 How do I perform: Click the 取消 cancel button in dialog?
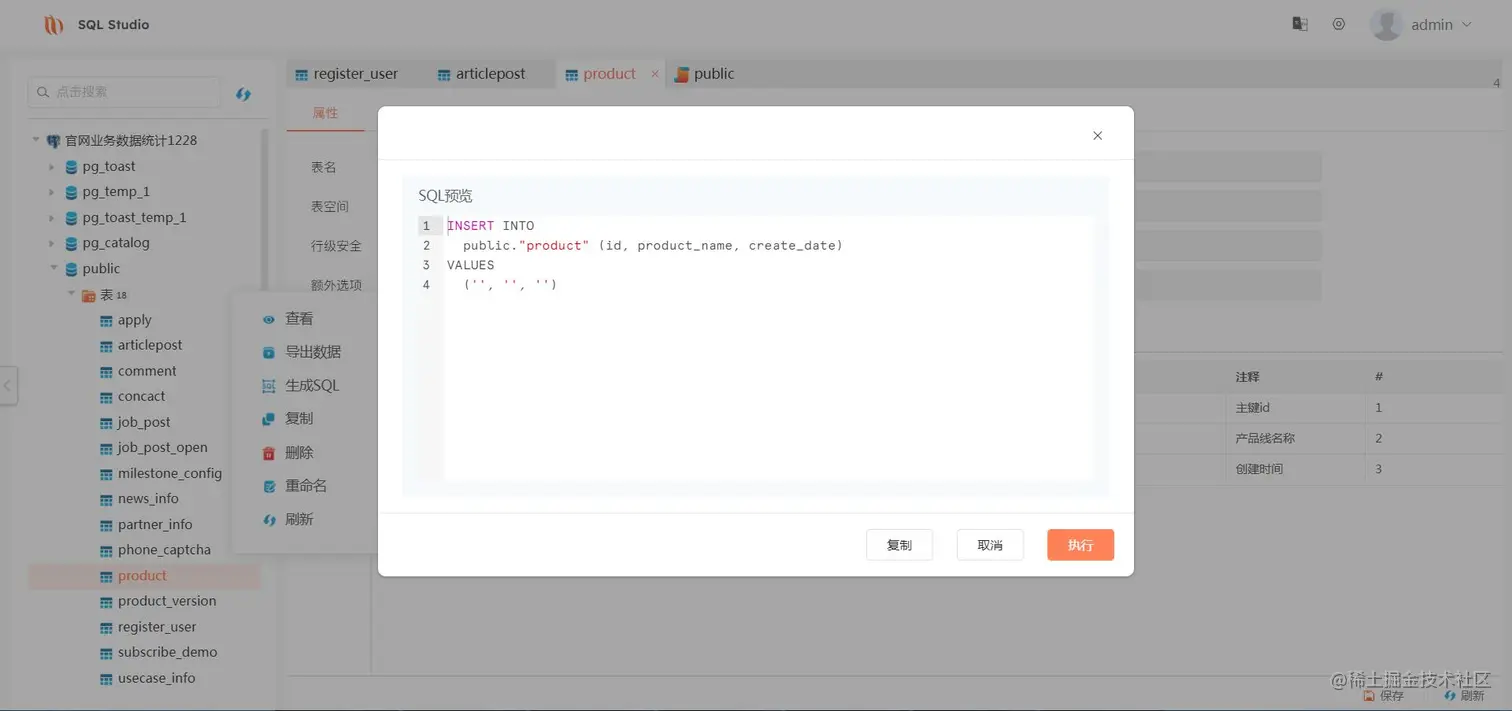pyautogui.click(x=989, y=544)
